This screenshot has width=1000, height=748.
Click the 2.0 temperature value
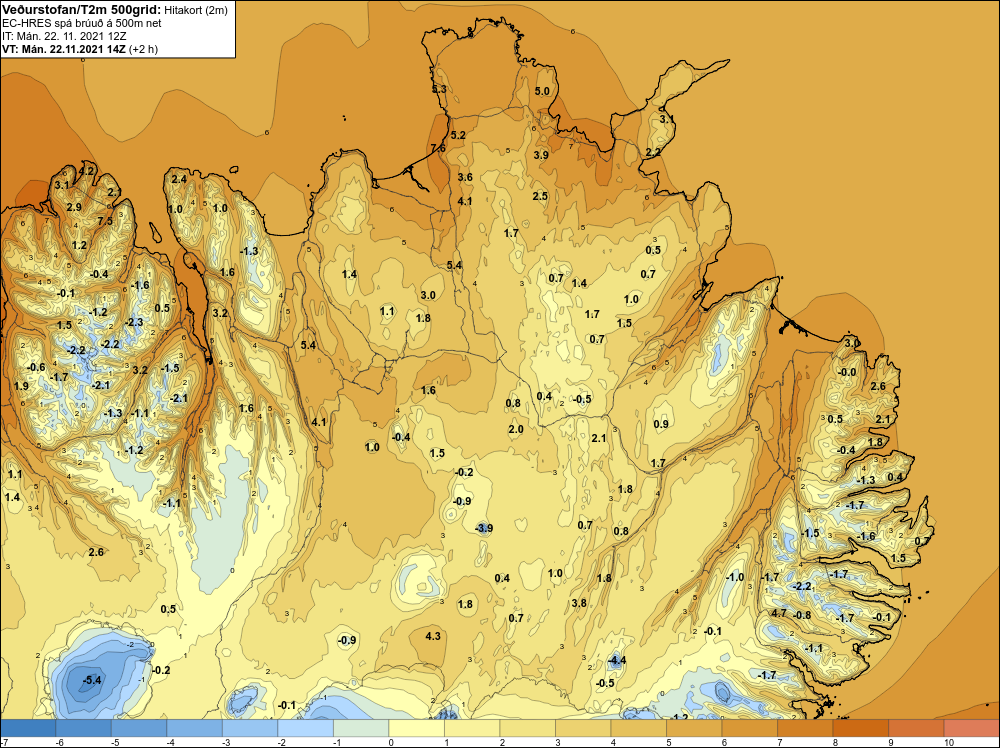coord(516,429)
